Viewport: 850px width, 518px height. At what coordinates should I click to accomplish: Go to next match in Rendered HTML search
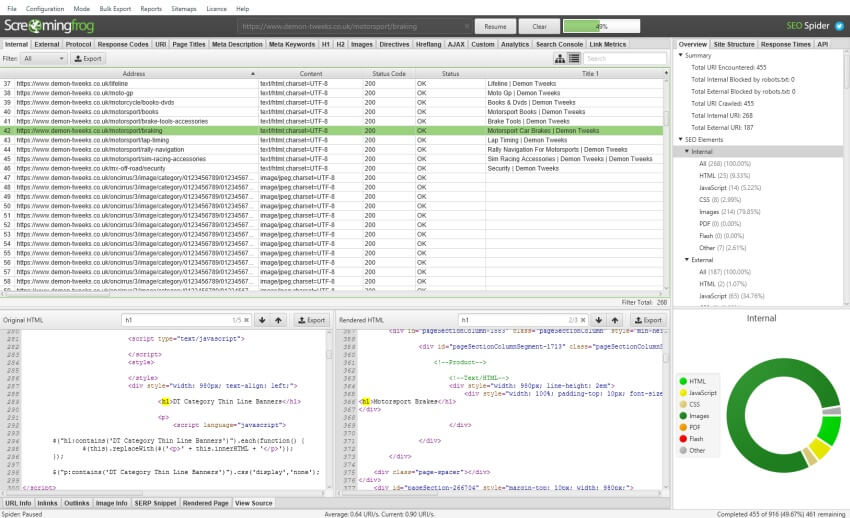(598, 320)
